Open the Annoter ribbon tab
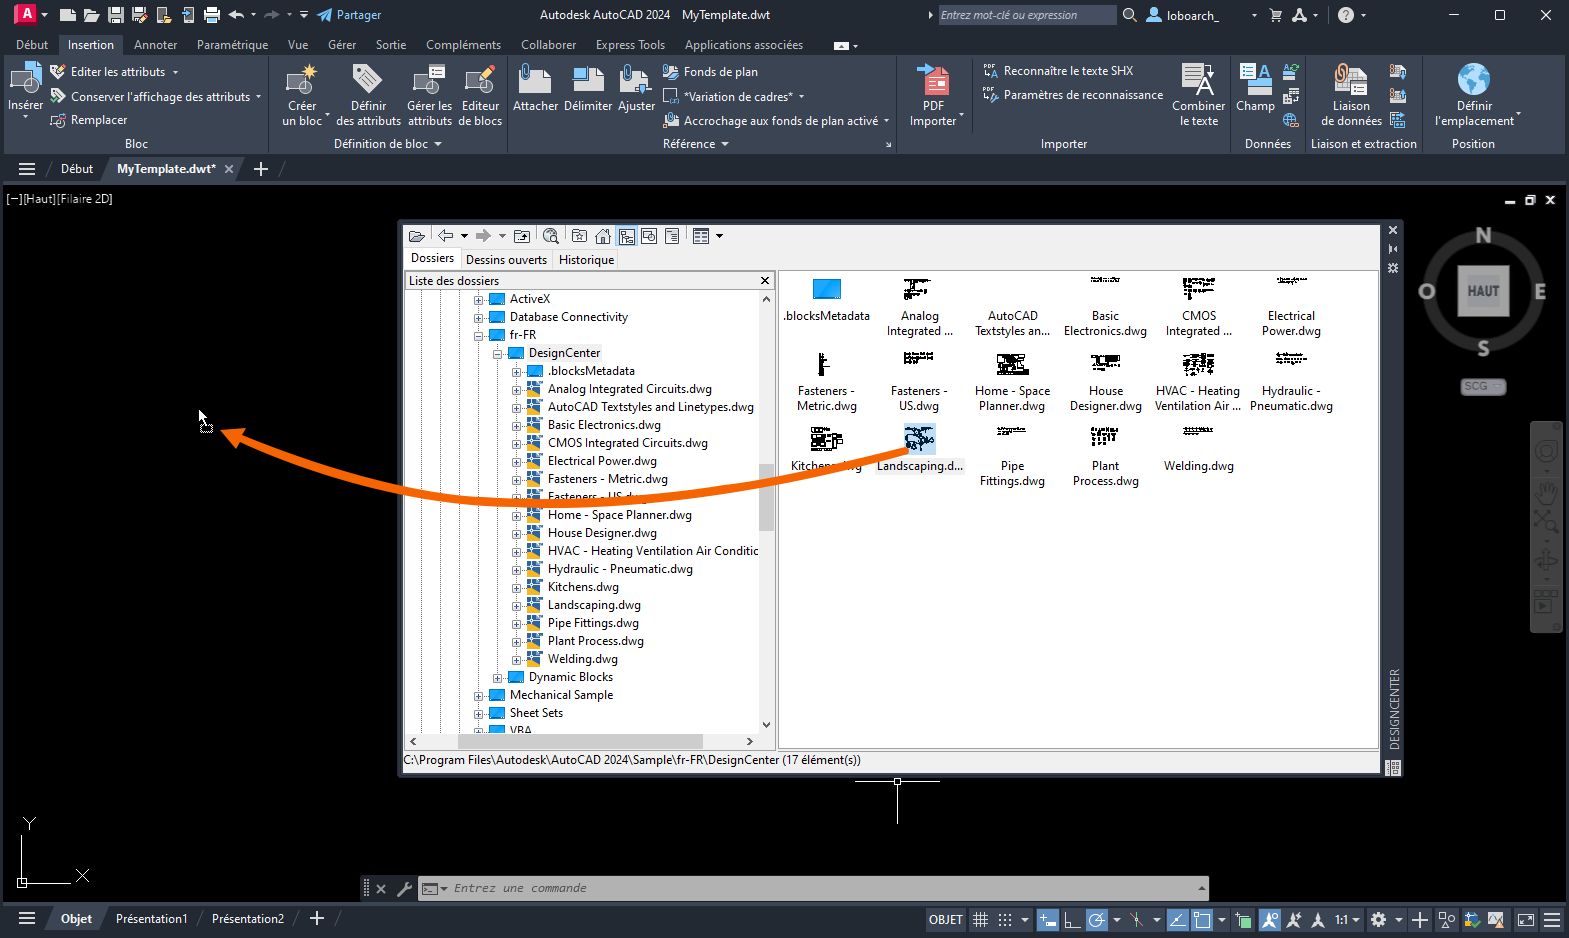1569x938 pixels. pyautogui.click(x=155, y=45)
